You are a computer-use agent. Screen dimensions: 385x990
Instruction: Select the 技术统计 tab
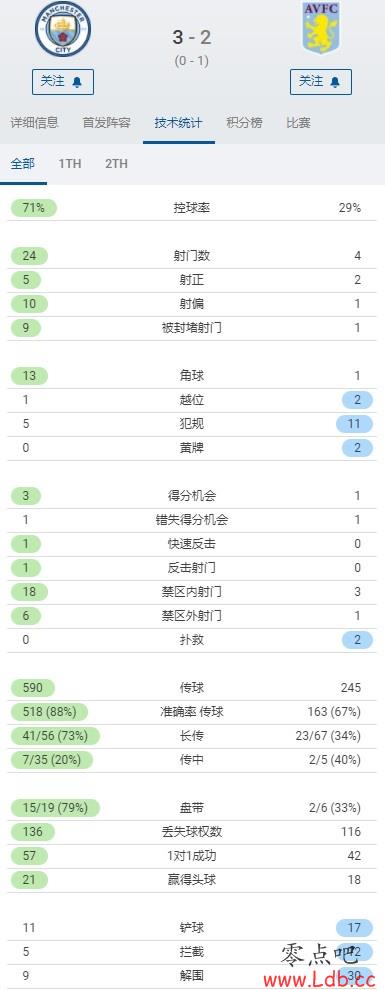click(x=179, y=122)
